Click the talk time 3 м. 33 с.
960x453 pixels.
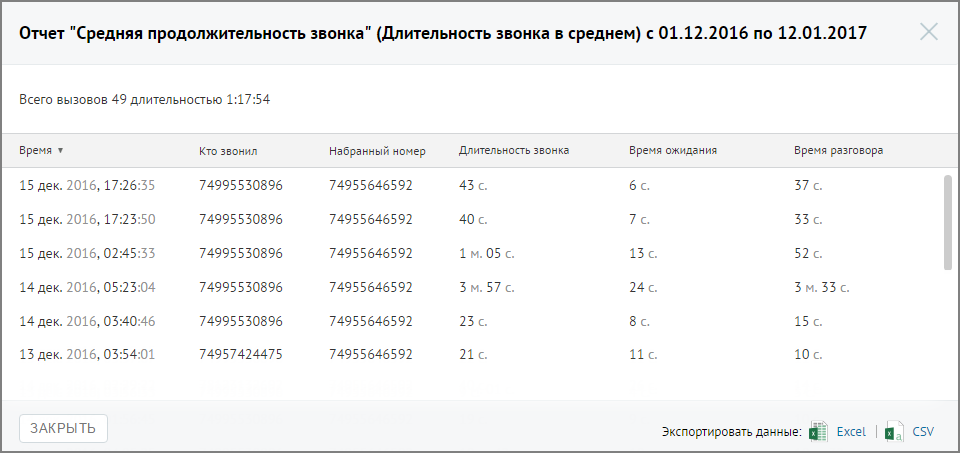[x=822, y=287]
